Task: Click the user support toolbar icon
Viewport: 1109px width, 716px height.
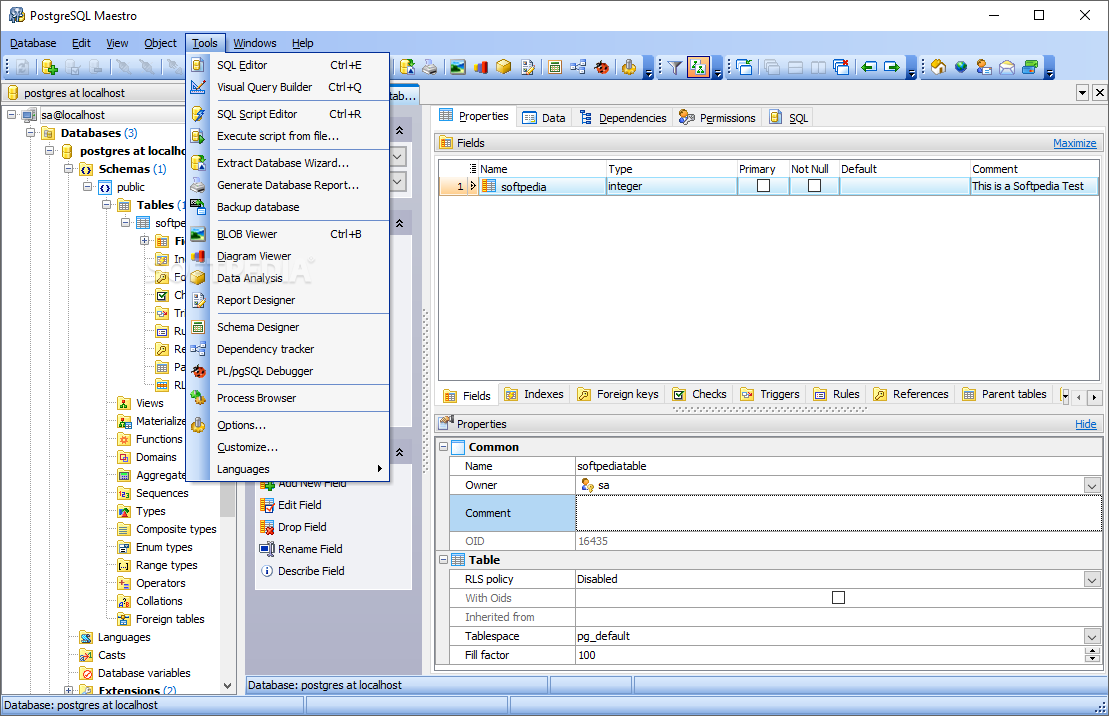Action: click(x=984, y=67)
